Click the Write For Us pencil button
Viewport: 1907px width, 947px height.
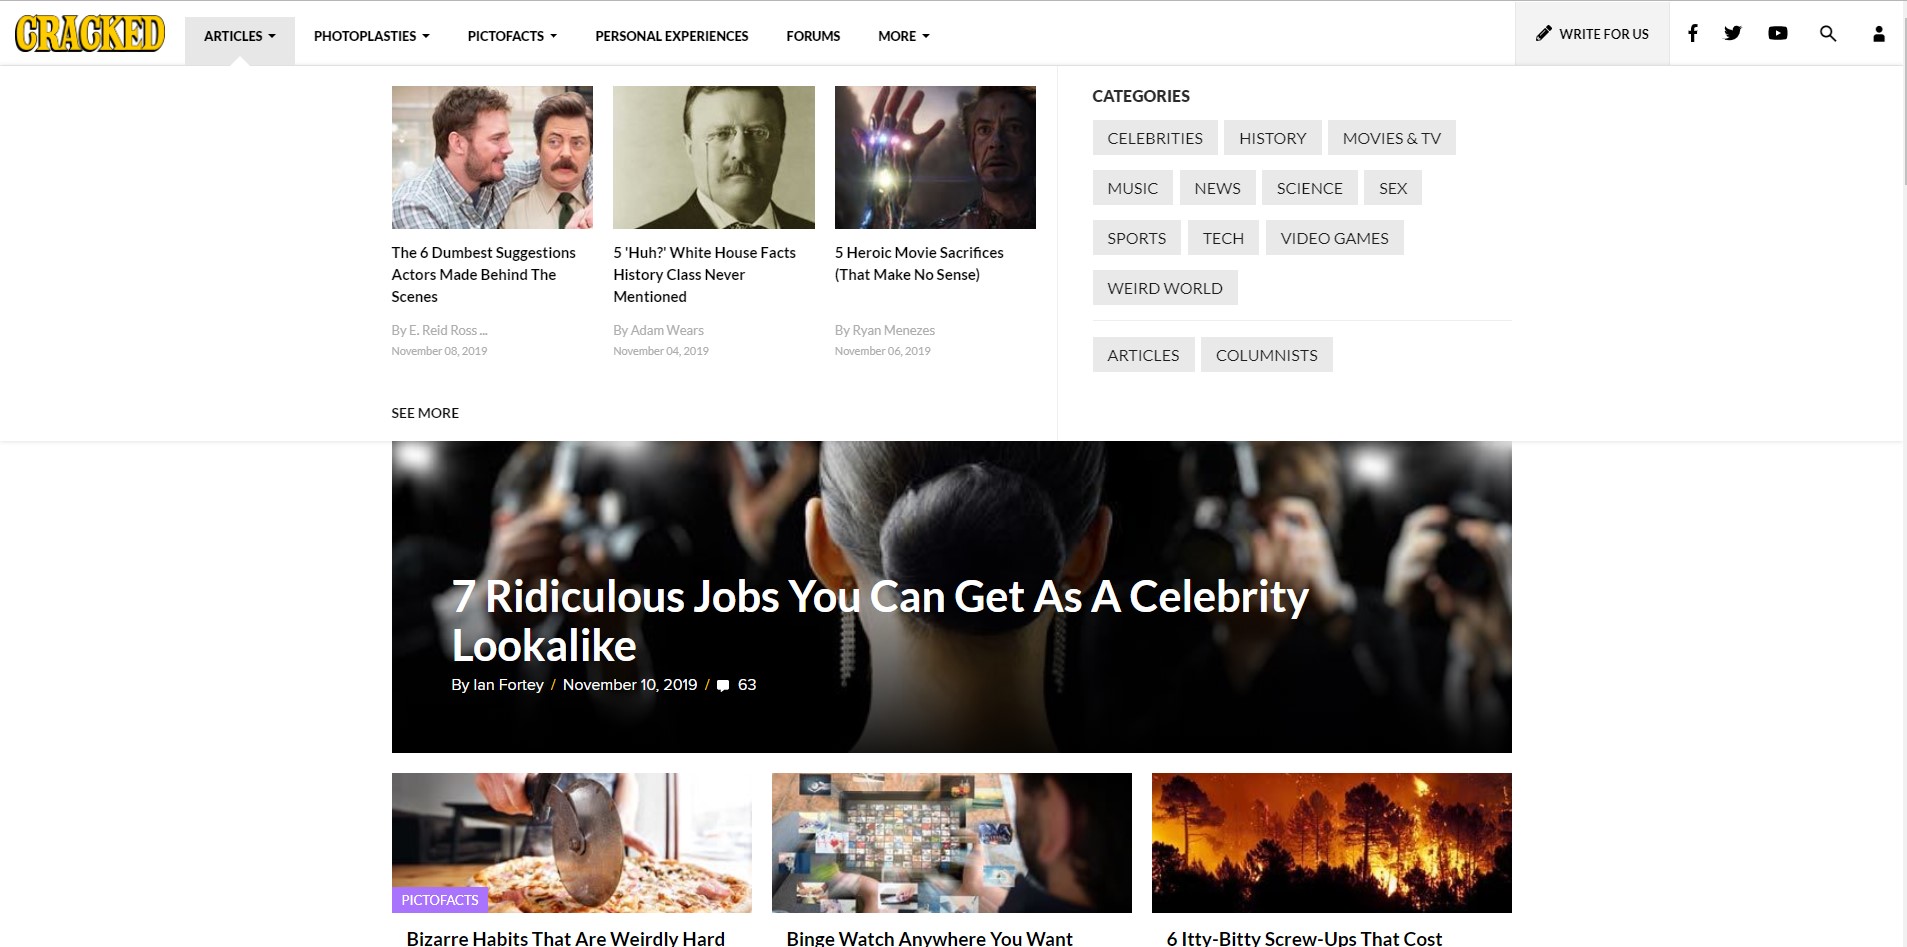tap(1592, 34)
